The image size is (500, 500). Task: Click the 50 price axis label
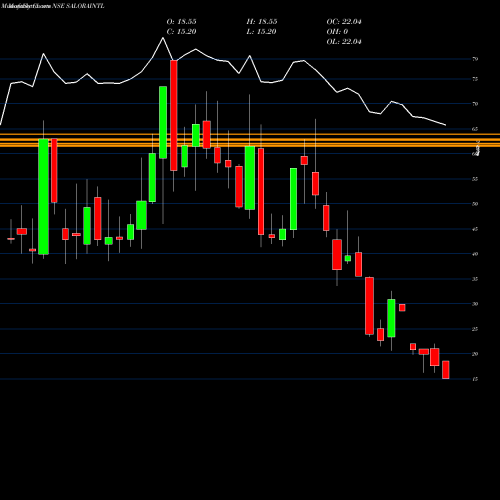click(475, 204)
